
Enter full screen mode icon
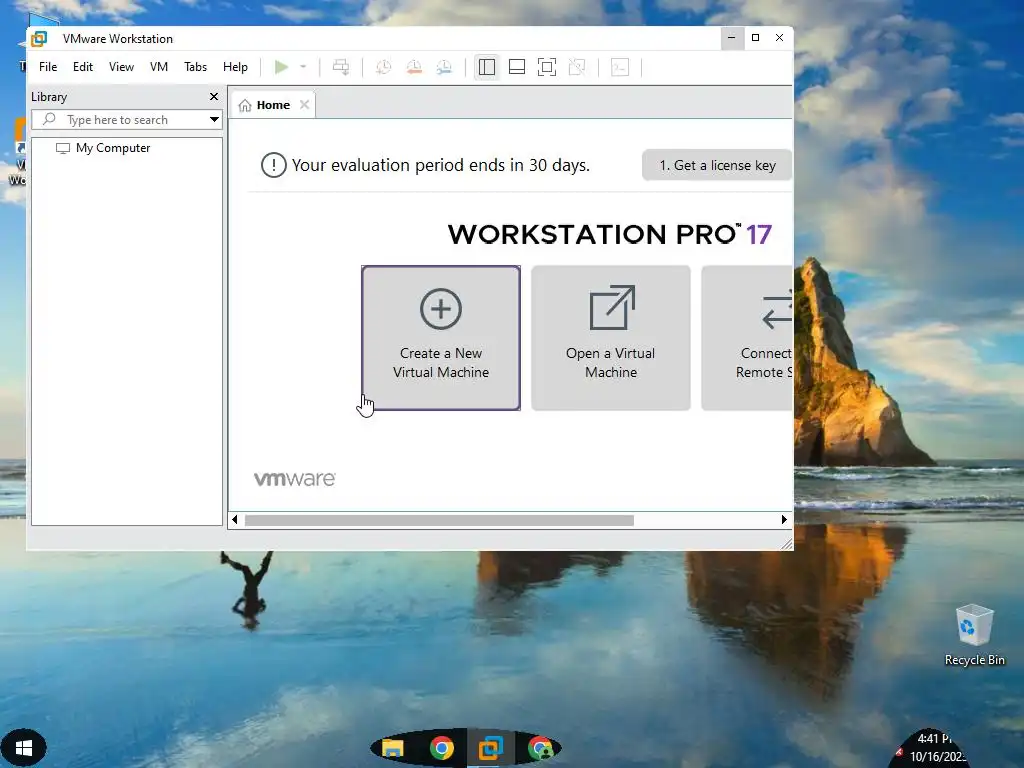[x=547, y=67]
